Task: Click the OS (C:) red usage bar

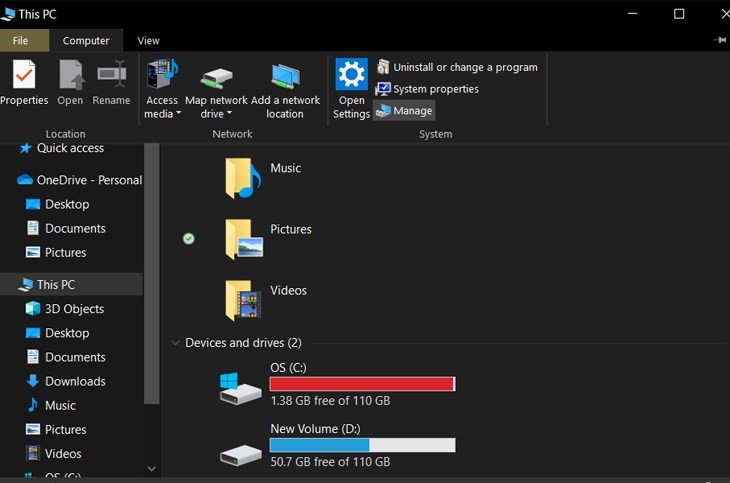Action: 362,384
